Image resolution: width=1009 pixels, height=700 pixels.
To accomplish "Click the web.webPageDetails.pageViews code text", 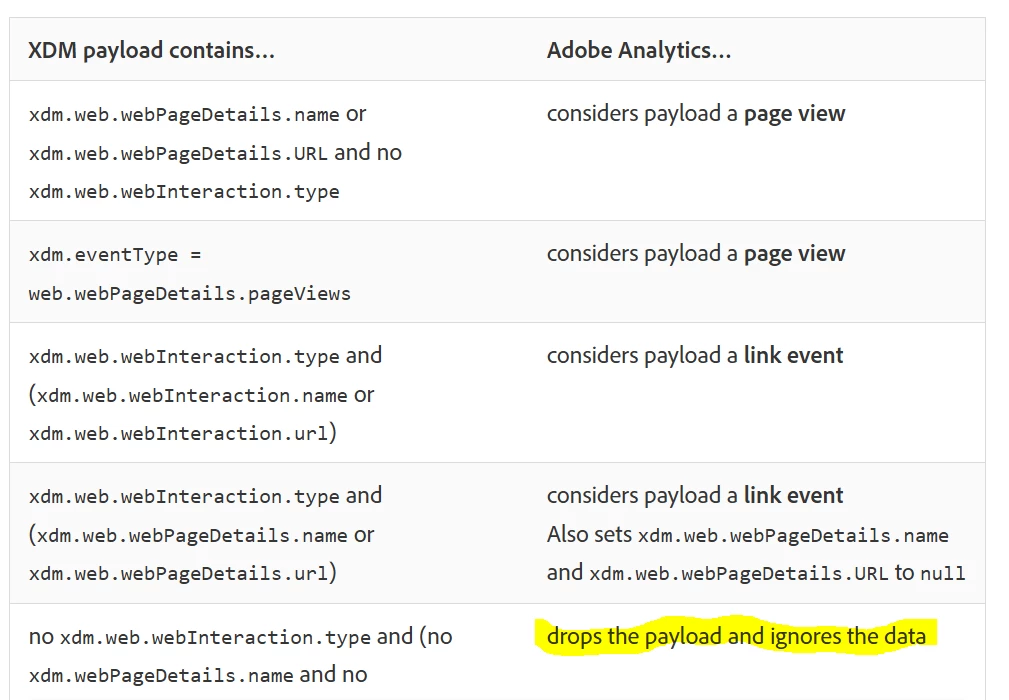I will [x=190, y=294].
